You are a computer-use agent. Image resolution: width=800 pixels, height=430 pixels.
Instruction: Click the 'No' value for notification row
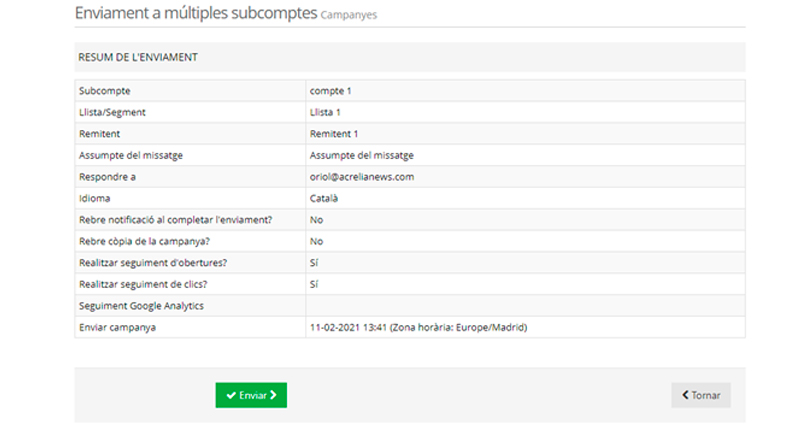click(316, 220)
